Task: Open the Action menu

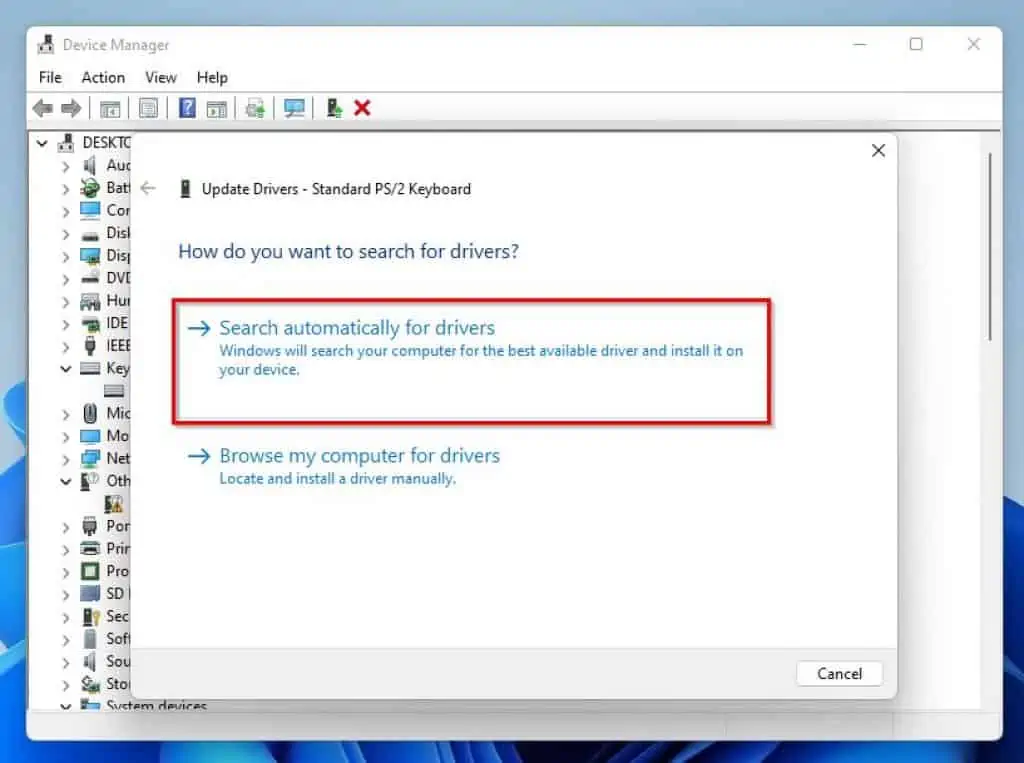Action: point(103,77)
